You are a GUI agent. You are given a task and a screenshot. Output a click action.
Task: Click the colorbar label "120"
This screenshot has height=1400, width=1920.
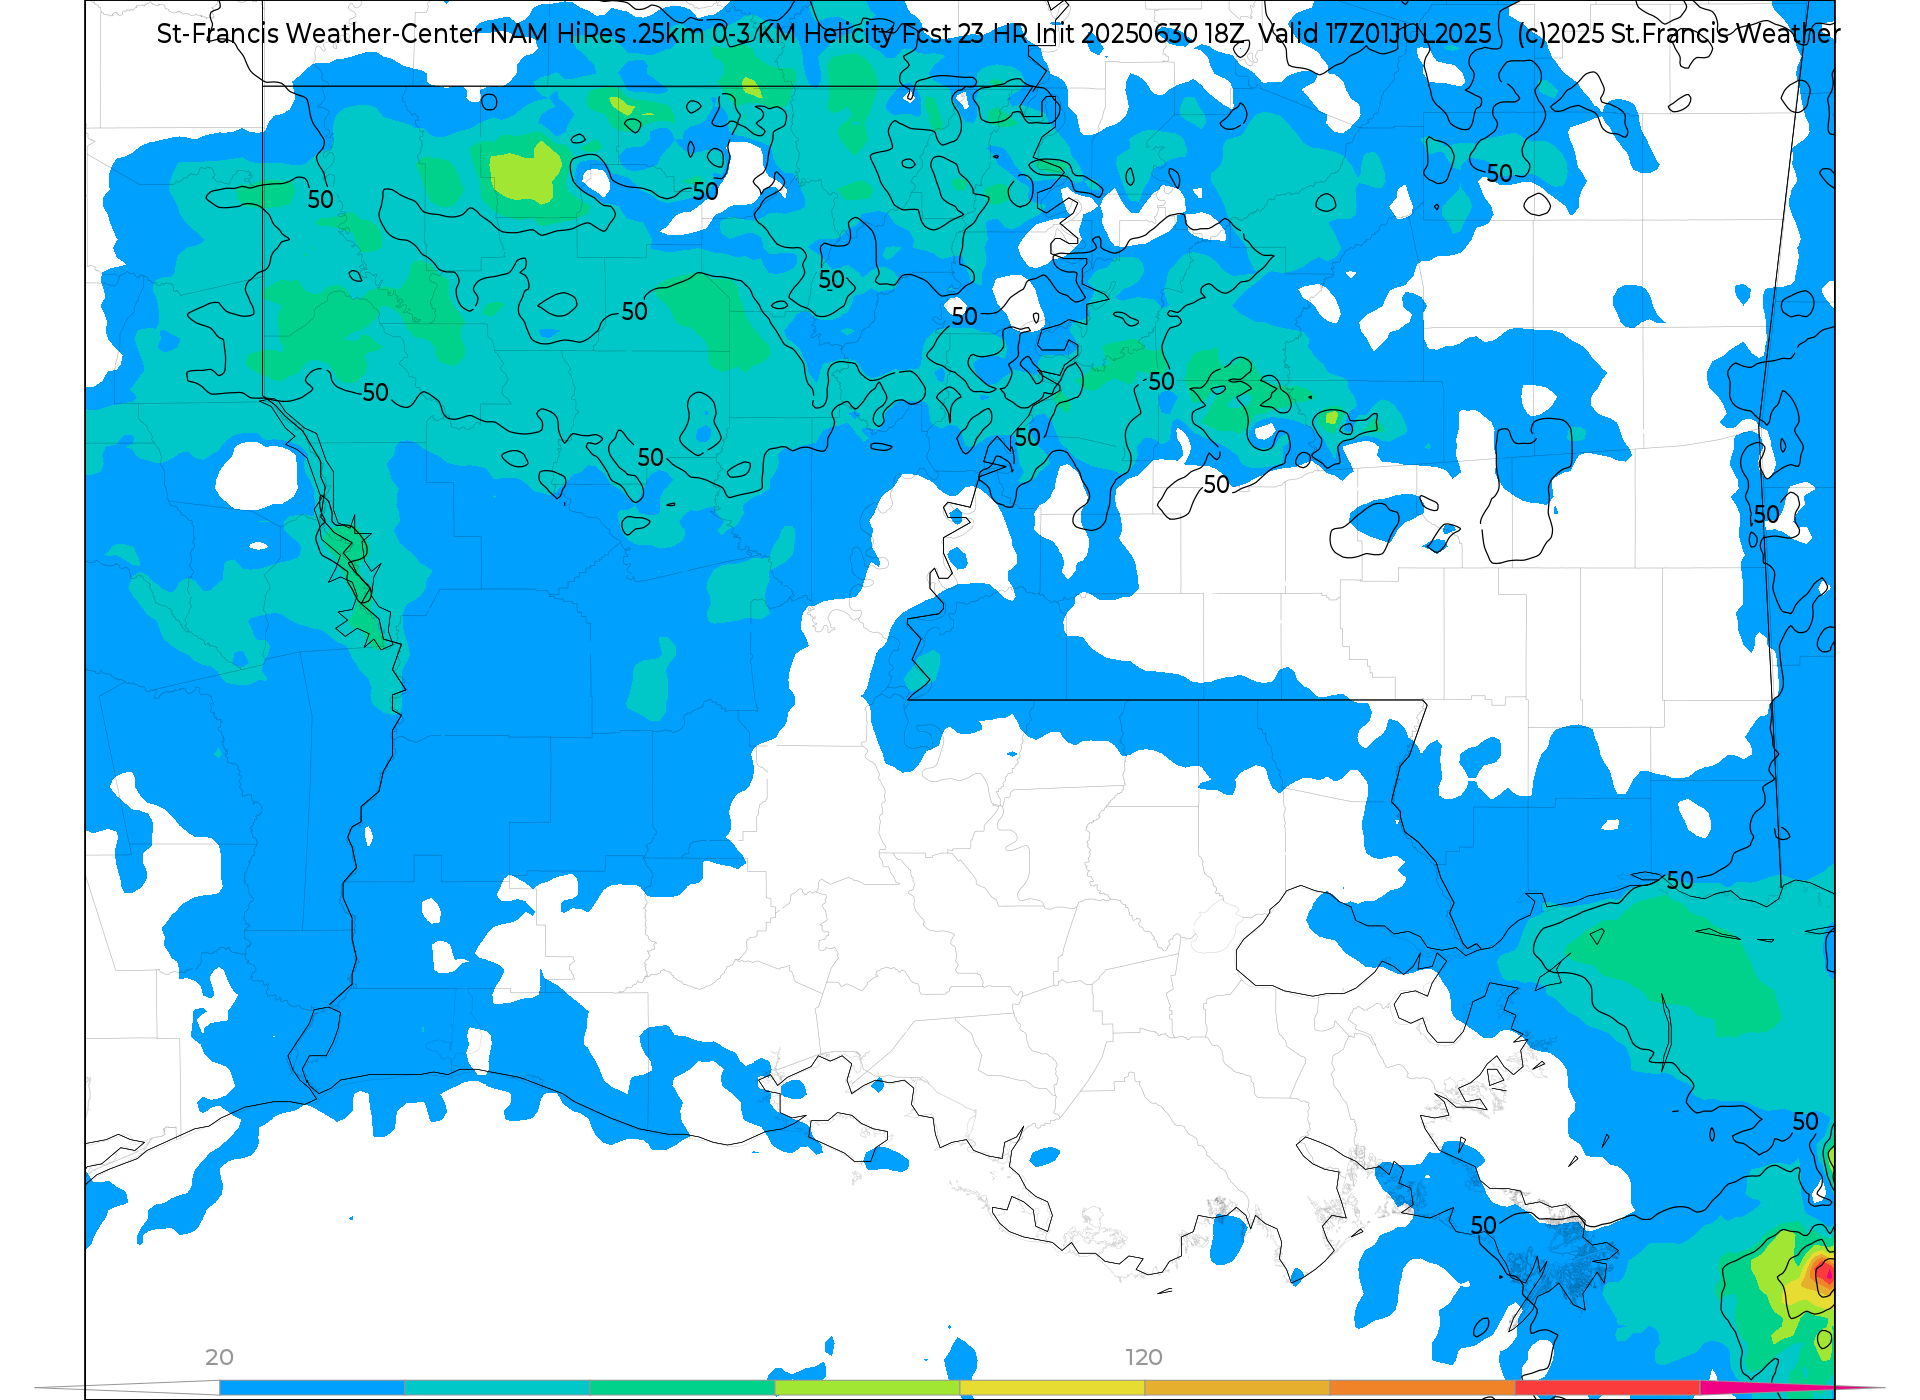click(1144, 1358)
